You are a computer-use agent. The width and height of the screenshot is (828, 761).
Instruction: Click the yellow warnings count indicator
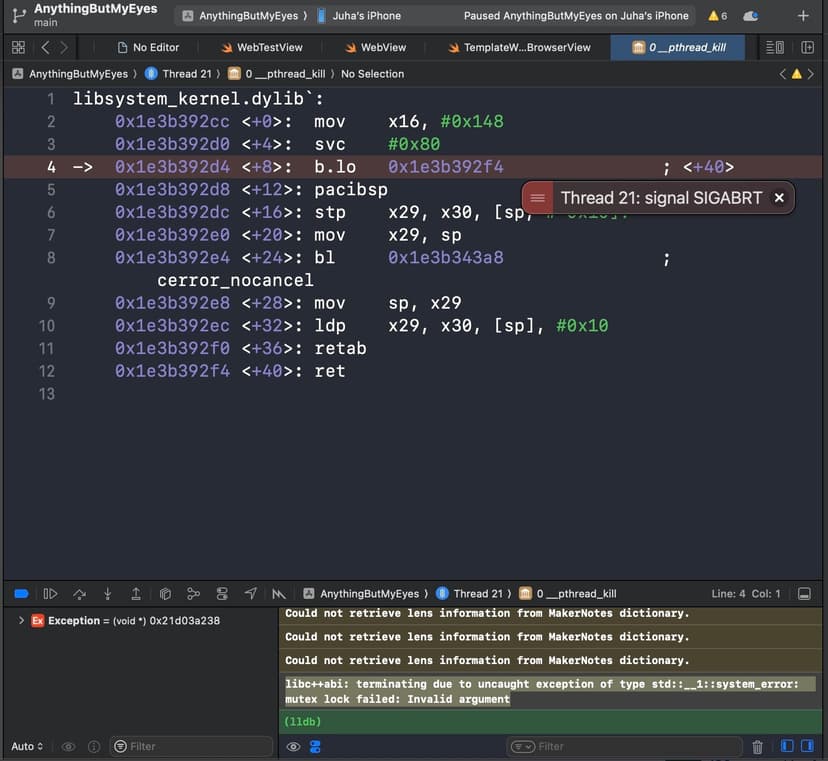(x=717, y=16)
